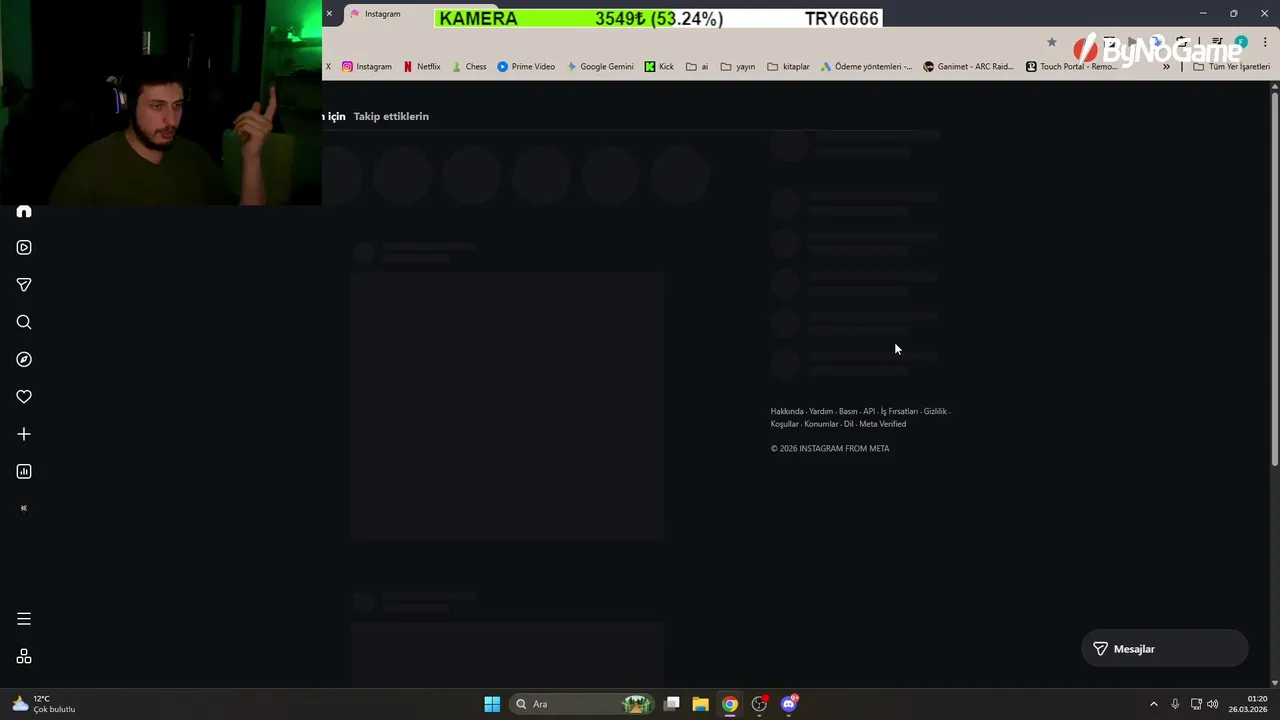Open the Ganimet - ARC Raid bookmark
Screen dimensions: 1280x720
[x=969, y=67]
